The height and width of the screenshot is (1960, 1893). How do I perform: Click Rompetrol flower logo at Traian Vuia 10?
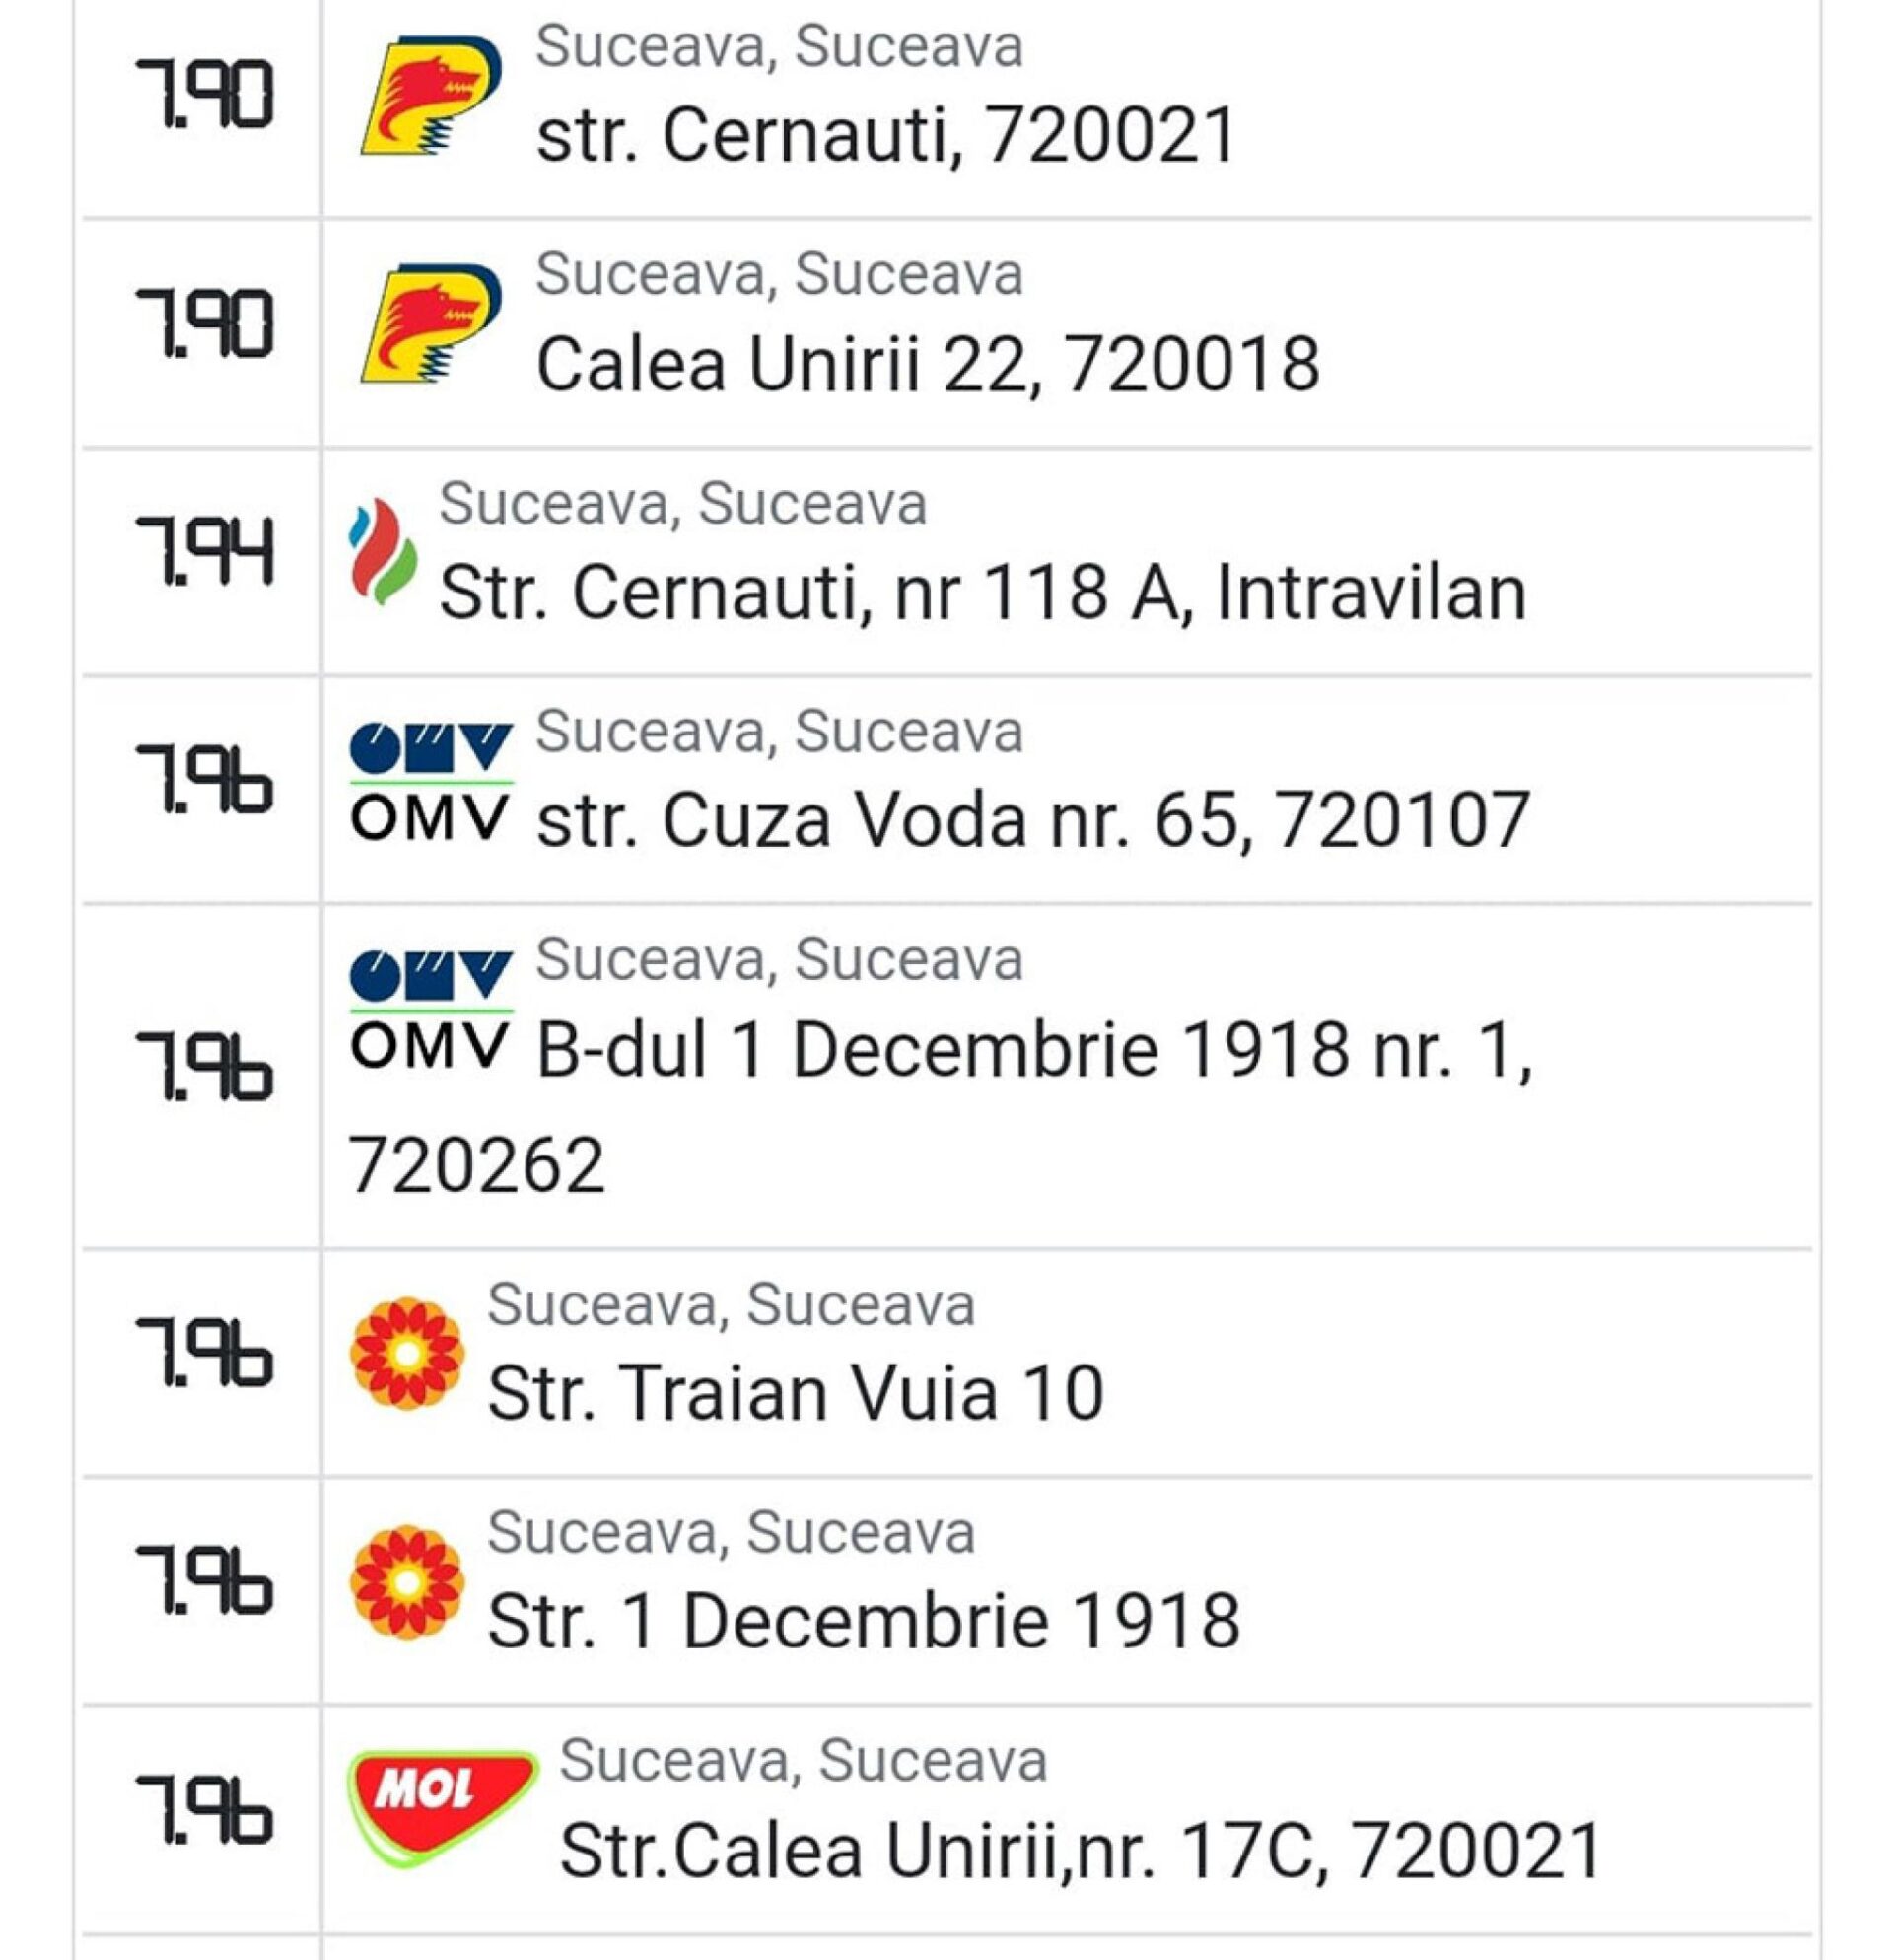point(407,1353)
